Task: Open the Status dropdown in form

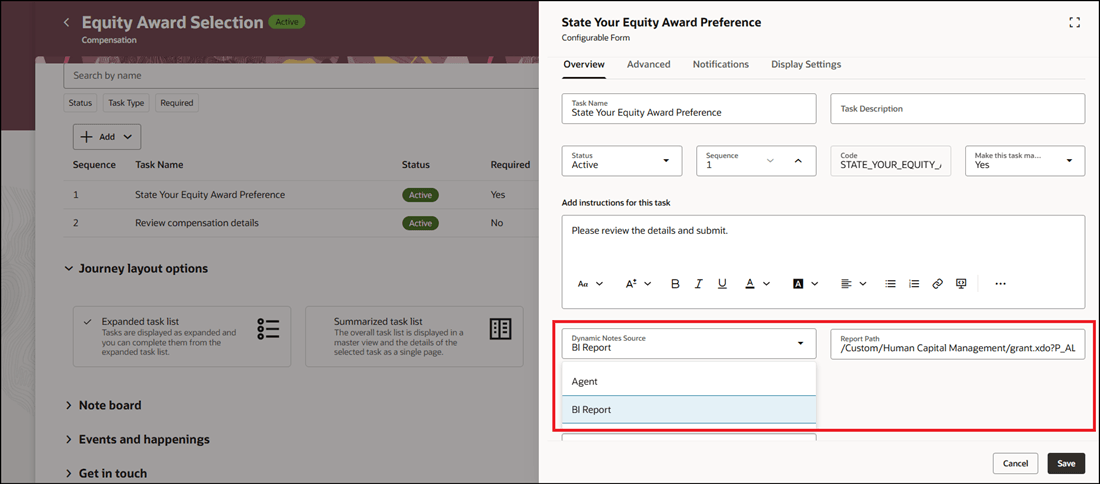Action: [x=622, y=161]
